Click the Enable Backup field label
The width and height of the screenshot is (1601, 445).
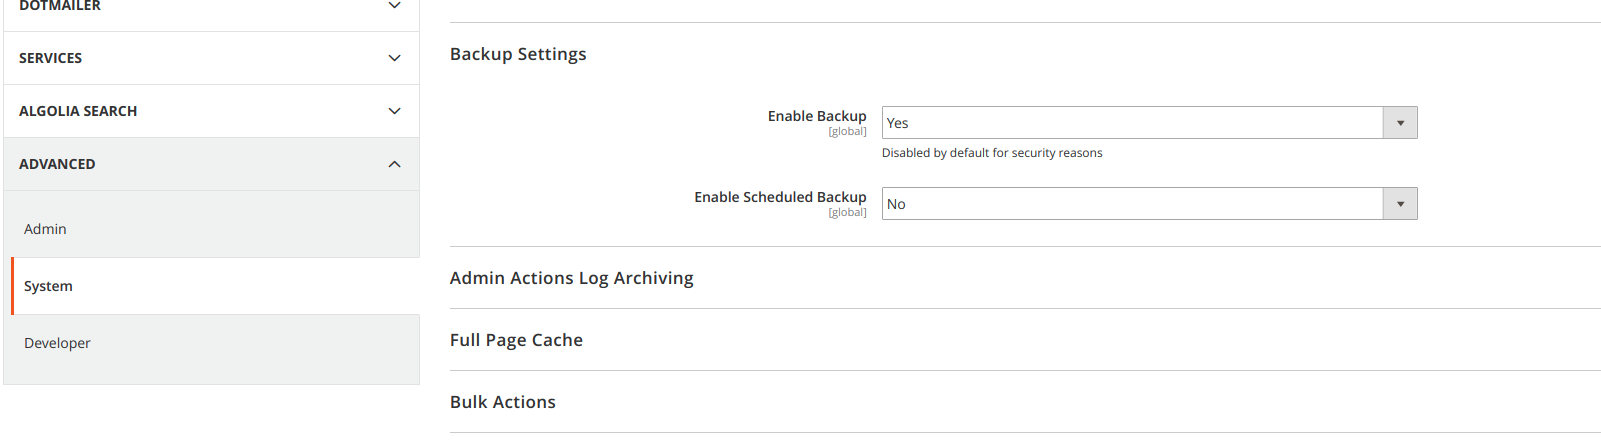click(x=816, y=116)
